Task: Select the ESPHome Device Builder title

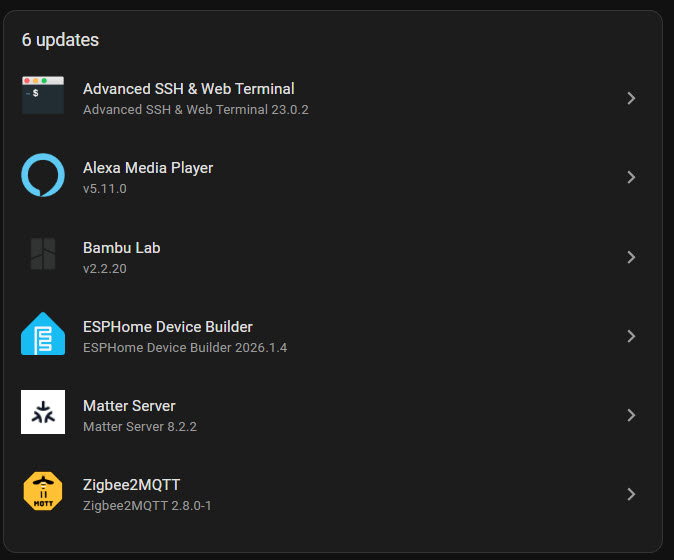Action: [168, 327]
